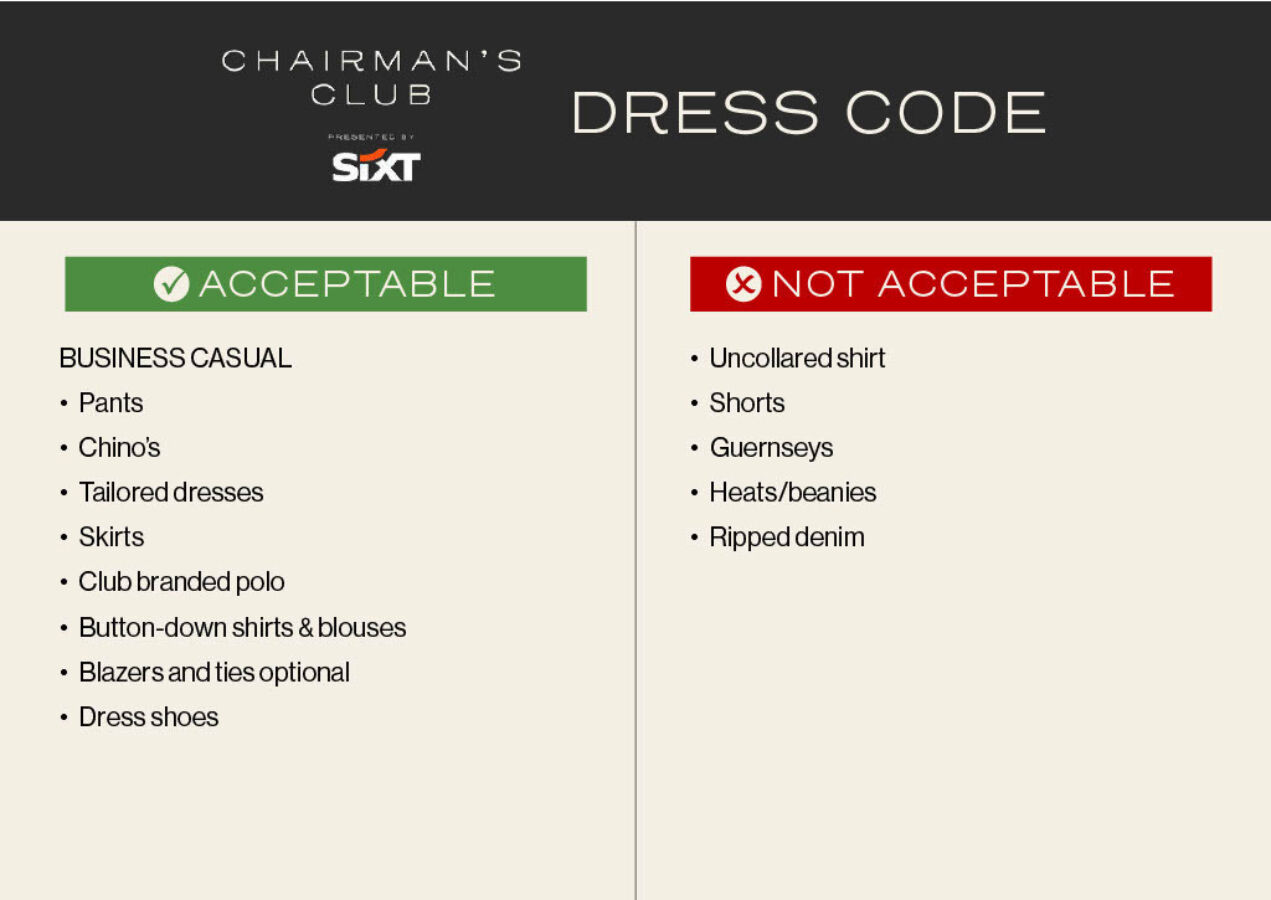The image size is (1271, 900).
Task: Select Tailored dresses text
Action: [171, 492]
